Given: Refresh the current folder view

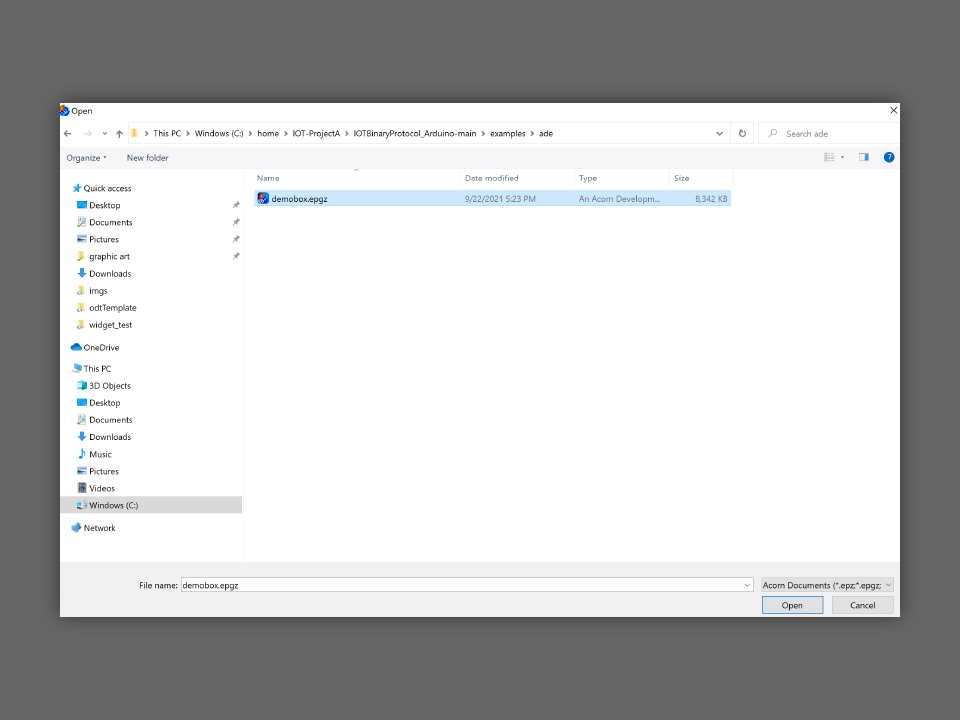Looking at the screenshot, I should (x=742, y=133).
